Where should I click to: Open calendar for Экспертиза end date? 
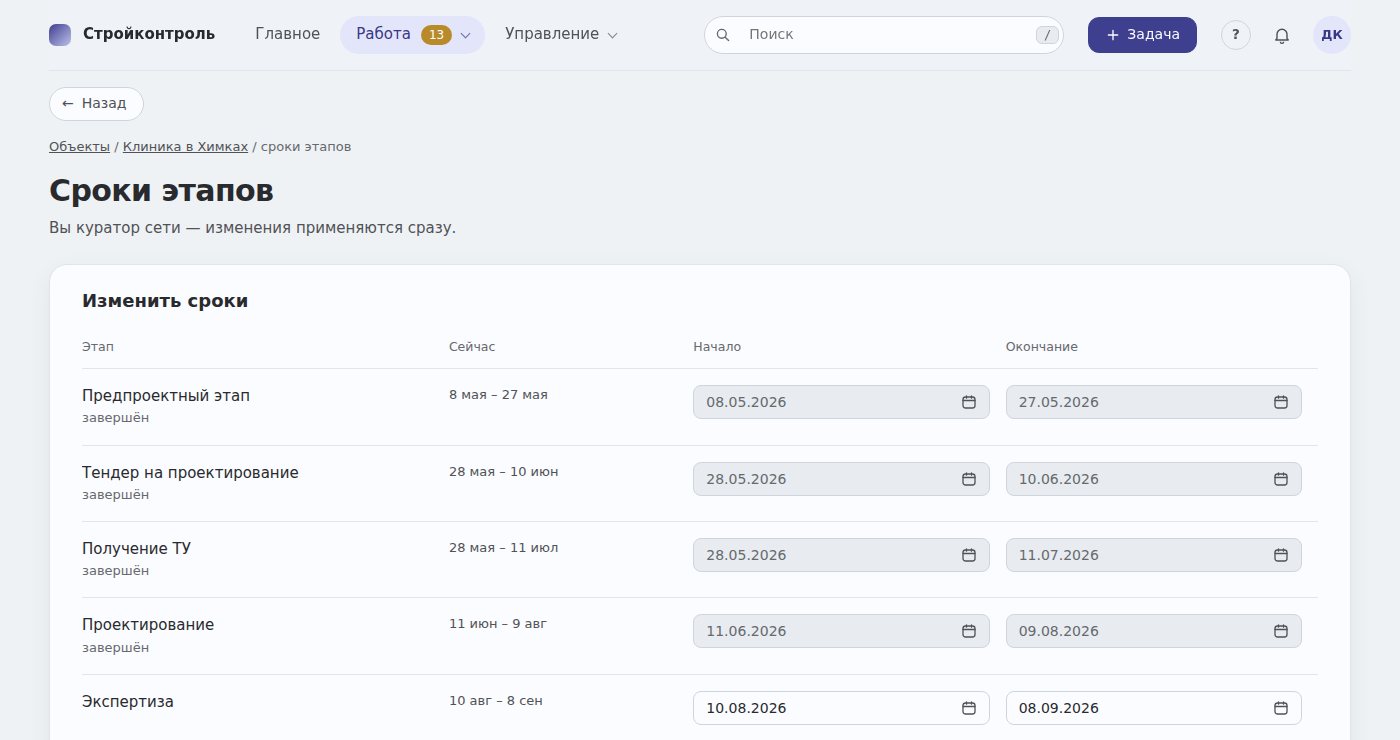1280,708
